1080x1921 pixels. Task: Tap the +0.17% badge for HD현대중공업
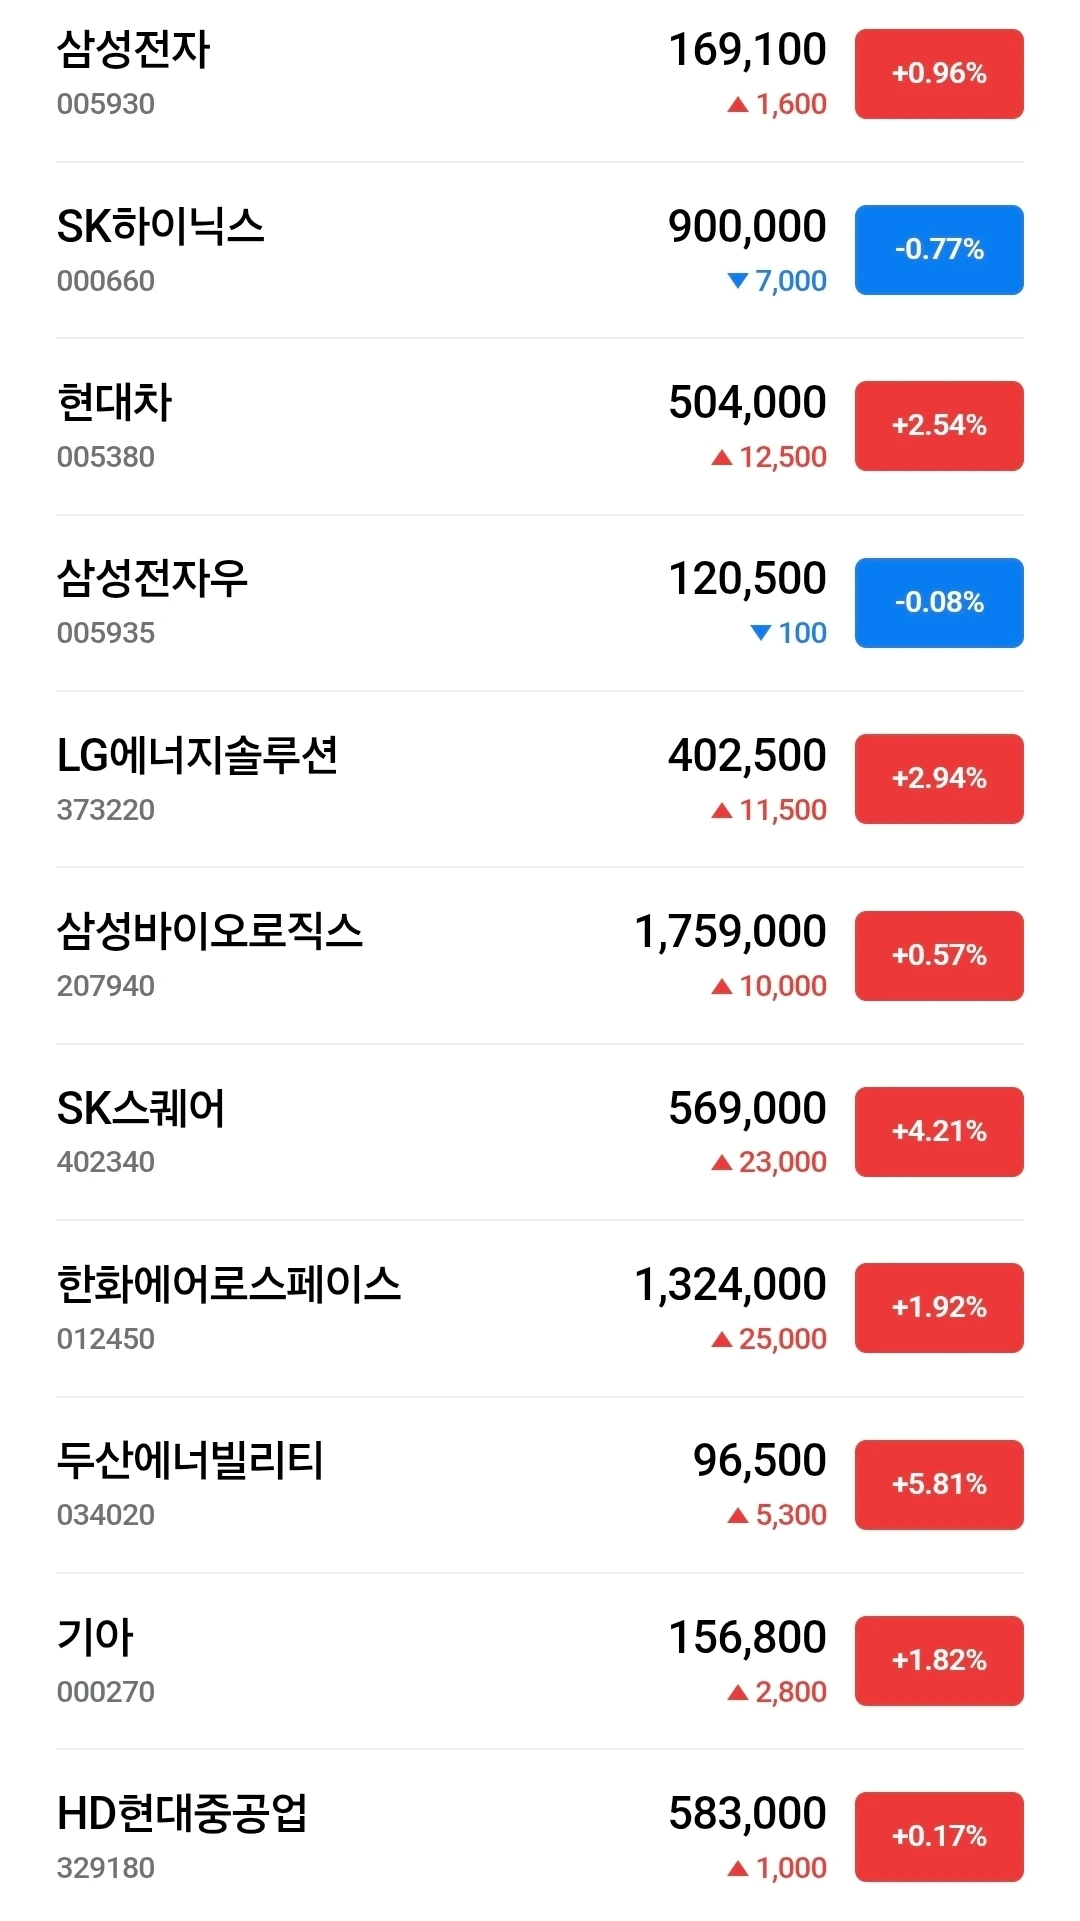[x=939, y=1837]
